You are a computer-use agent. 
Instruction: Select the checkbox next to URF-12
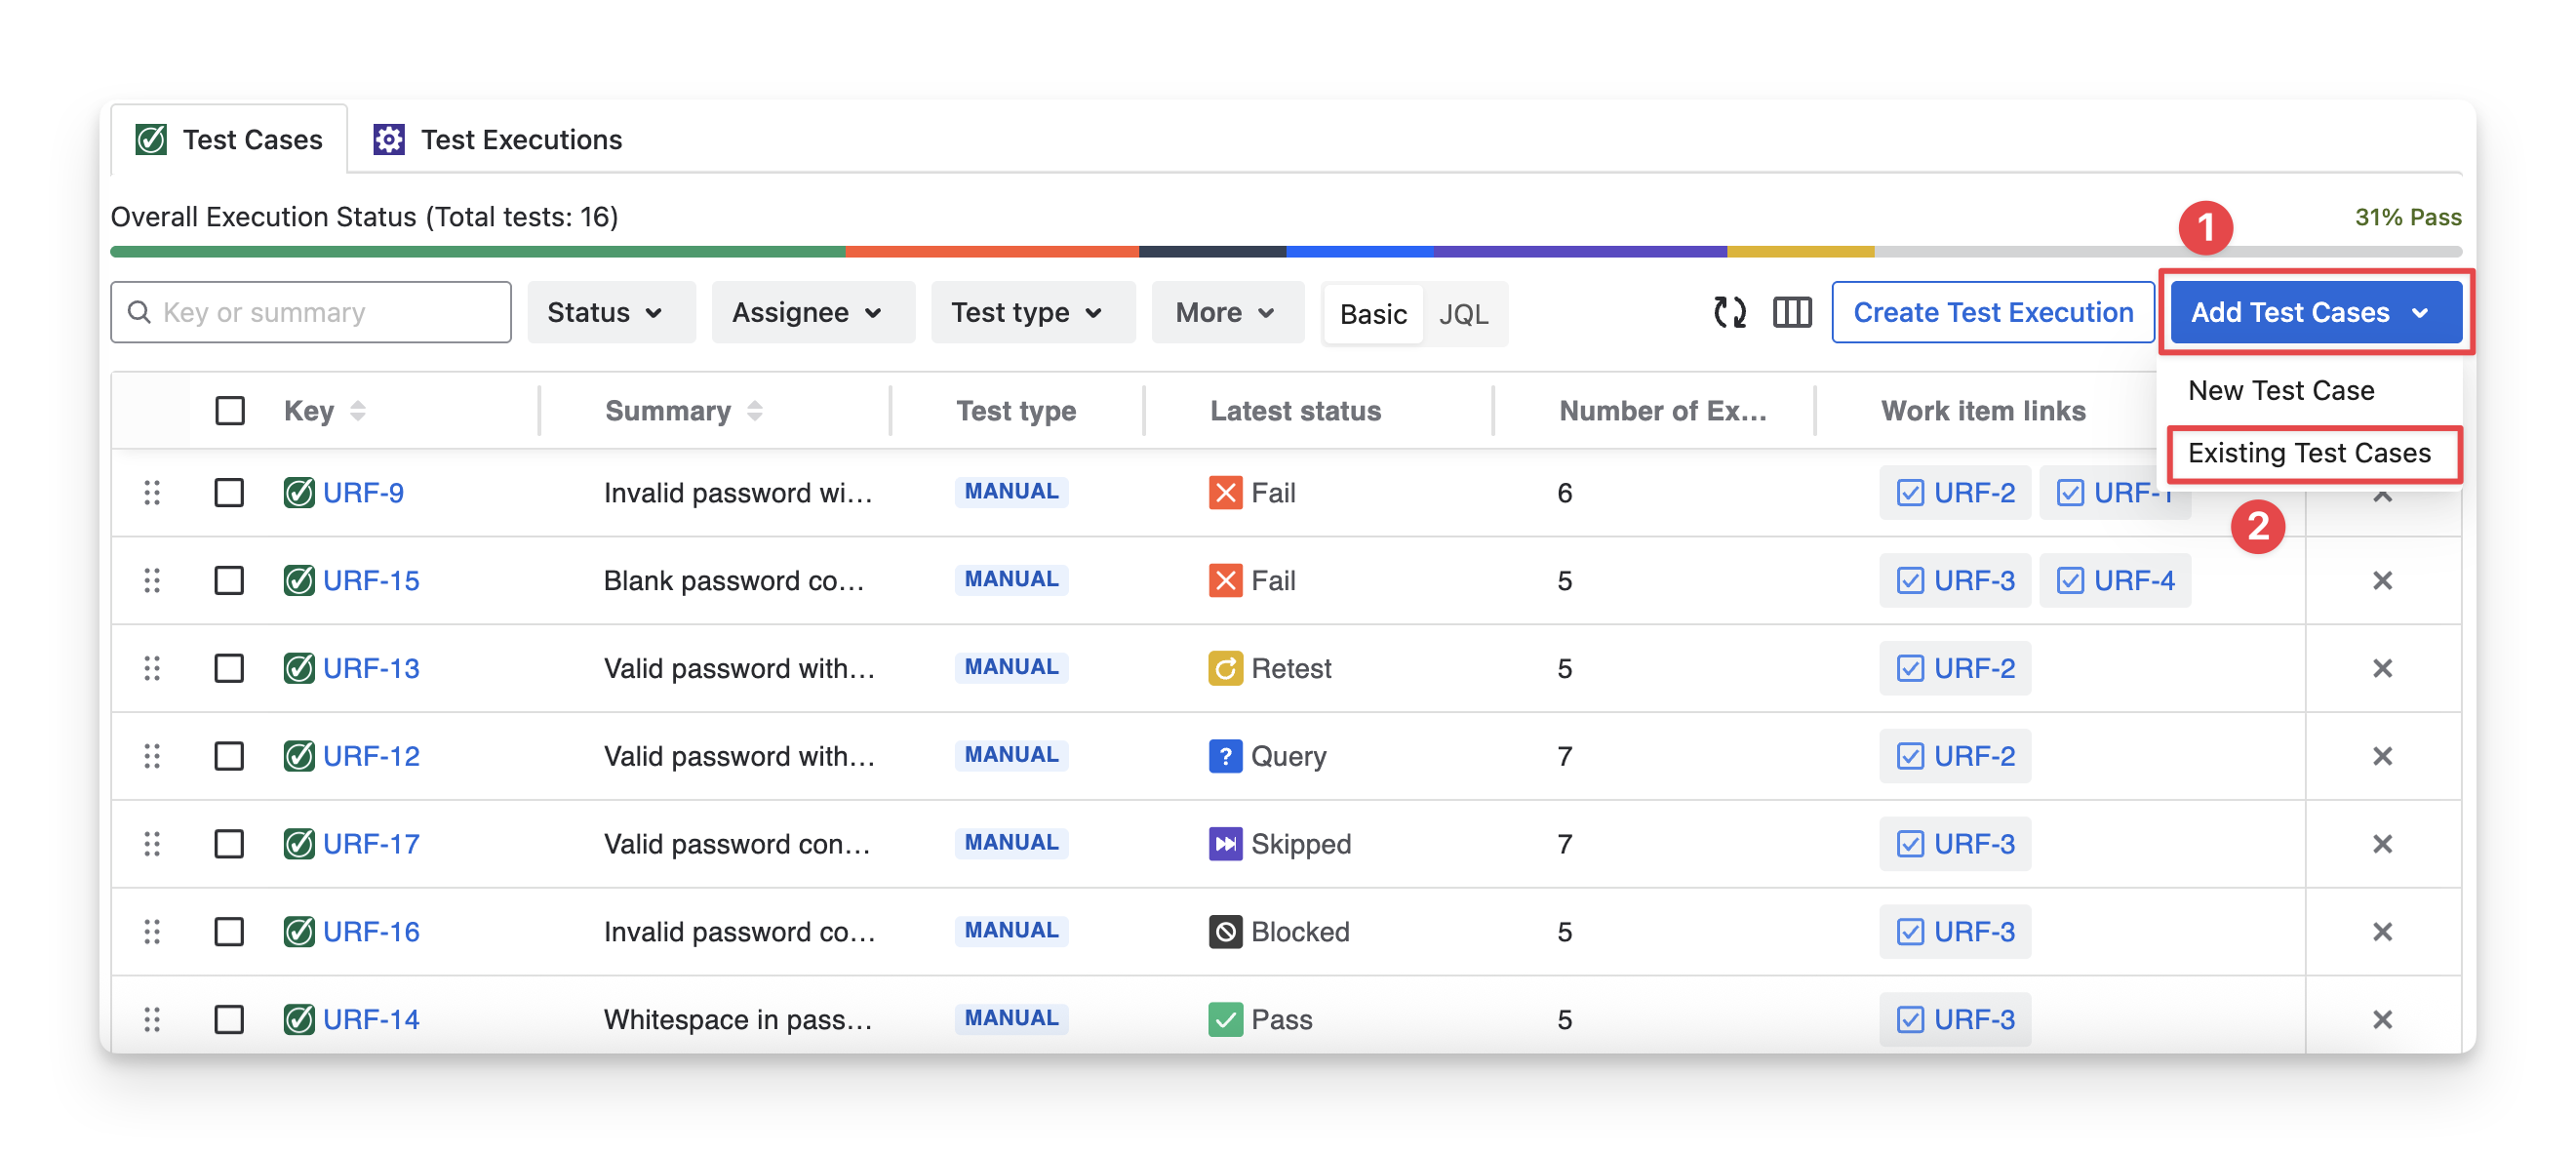pyautogui.click(x=229, y=756)
